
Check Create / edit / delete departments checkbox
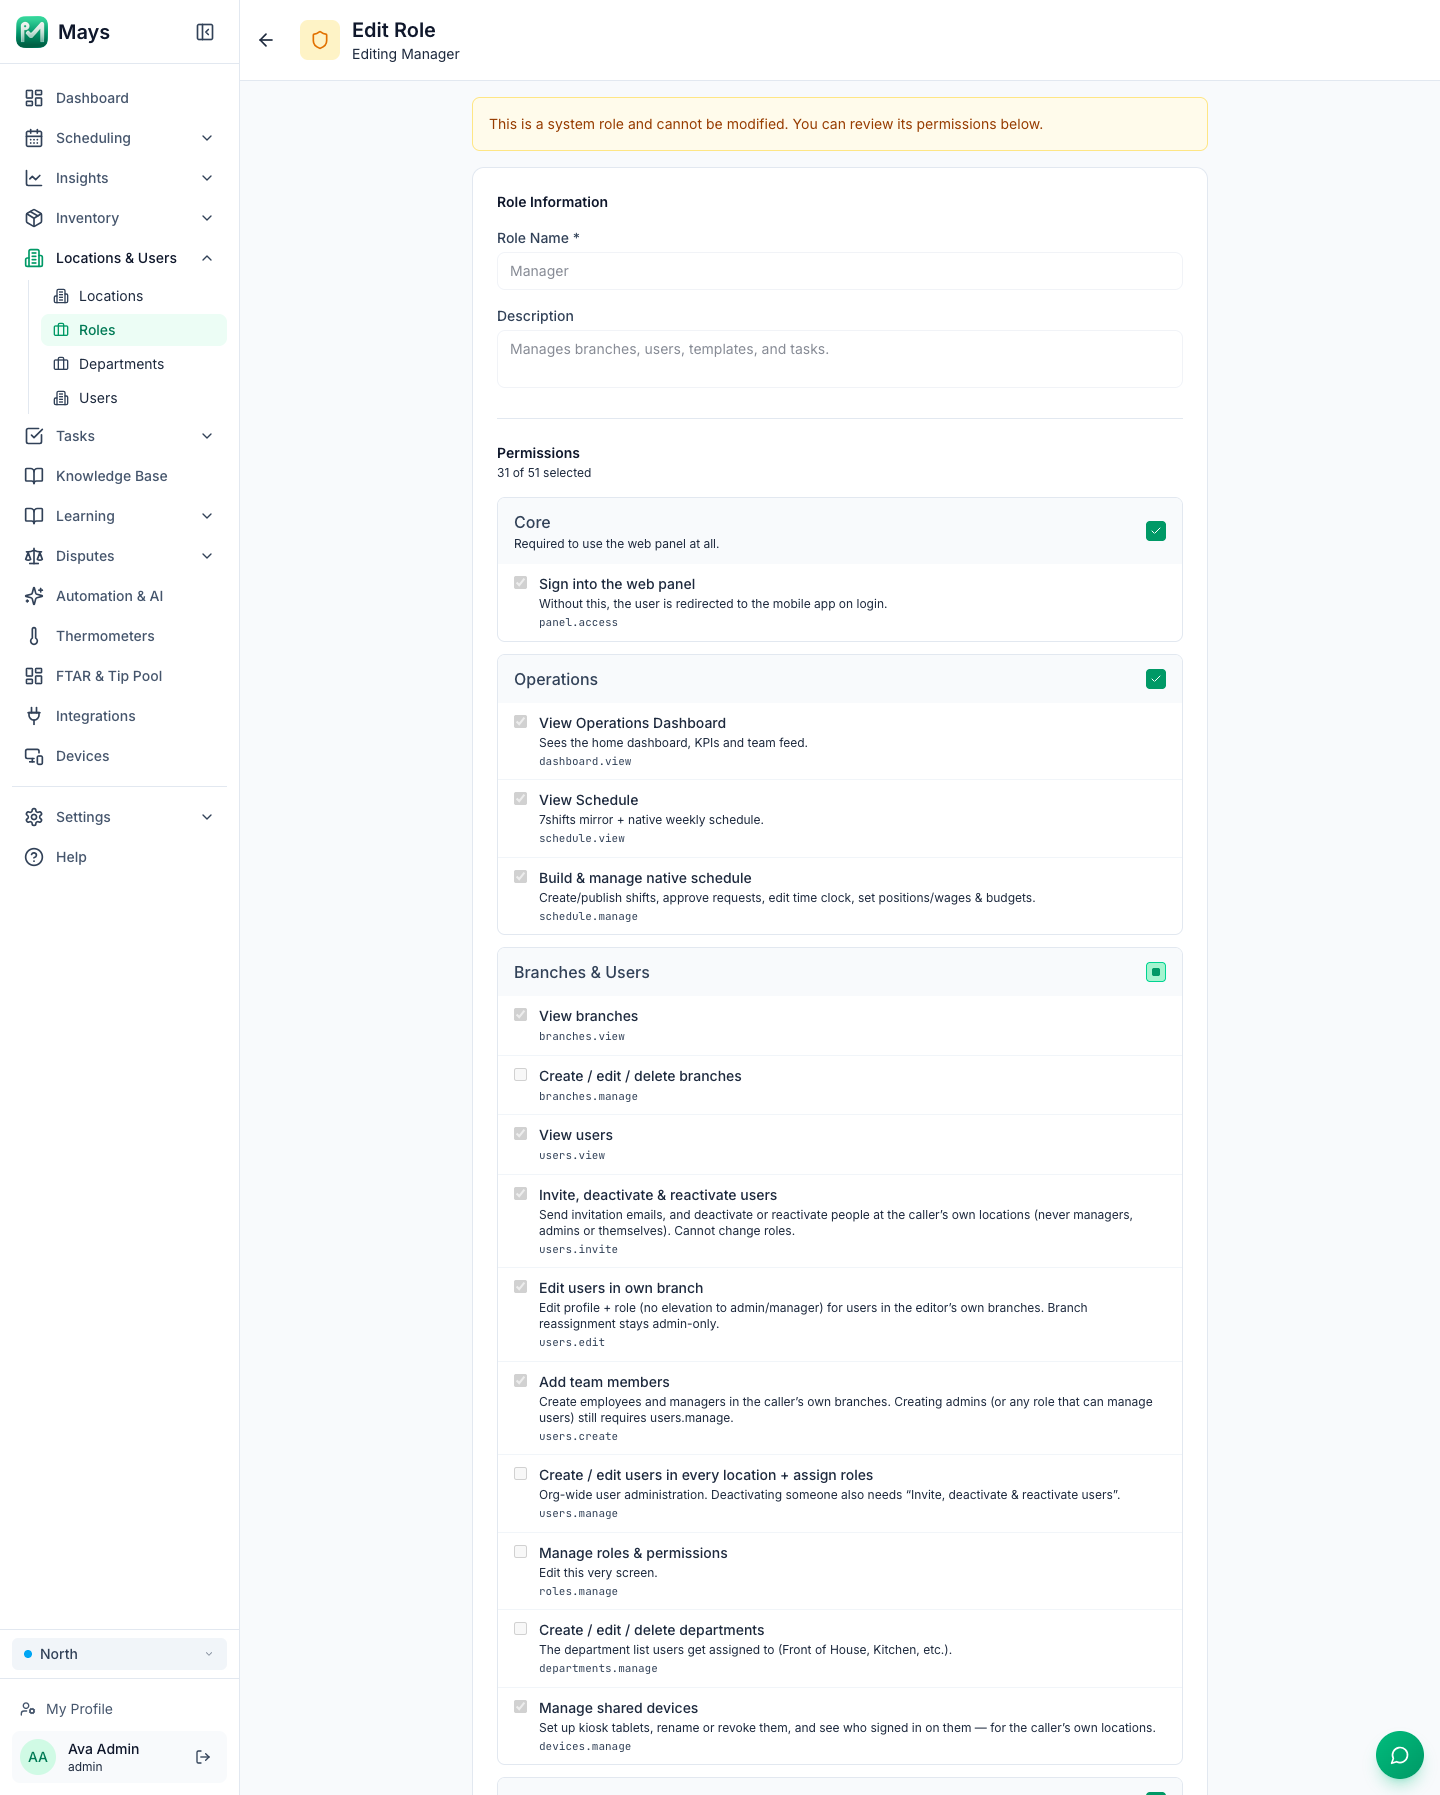(521, 1629)
